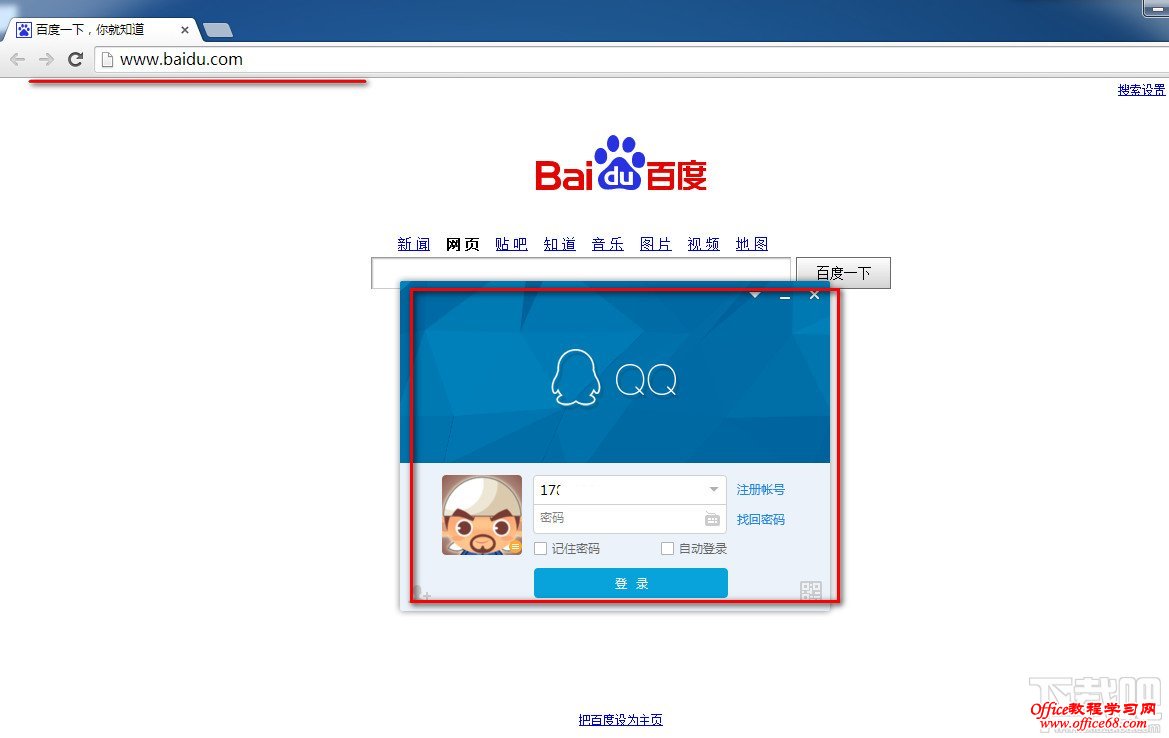The image size is (1169, 738).
Task: Enable the 记住密码 checkbox
Action: (541, 549)
